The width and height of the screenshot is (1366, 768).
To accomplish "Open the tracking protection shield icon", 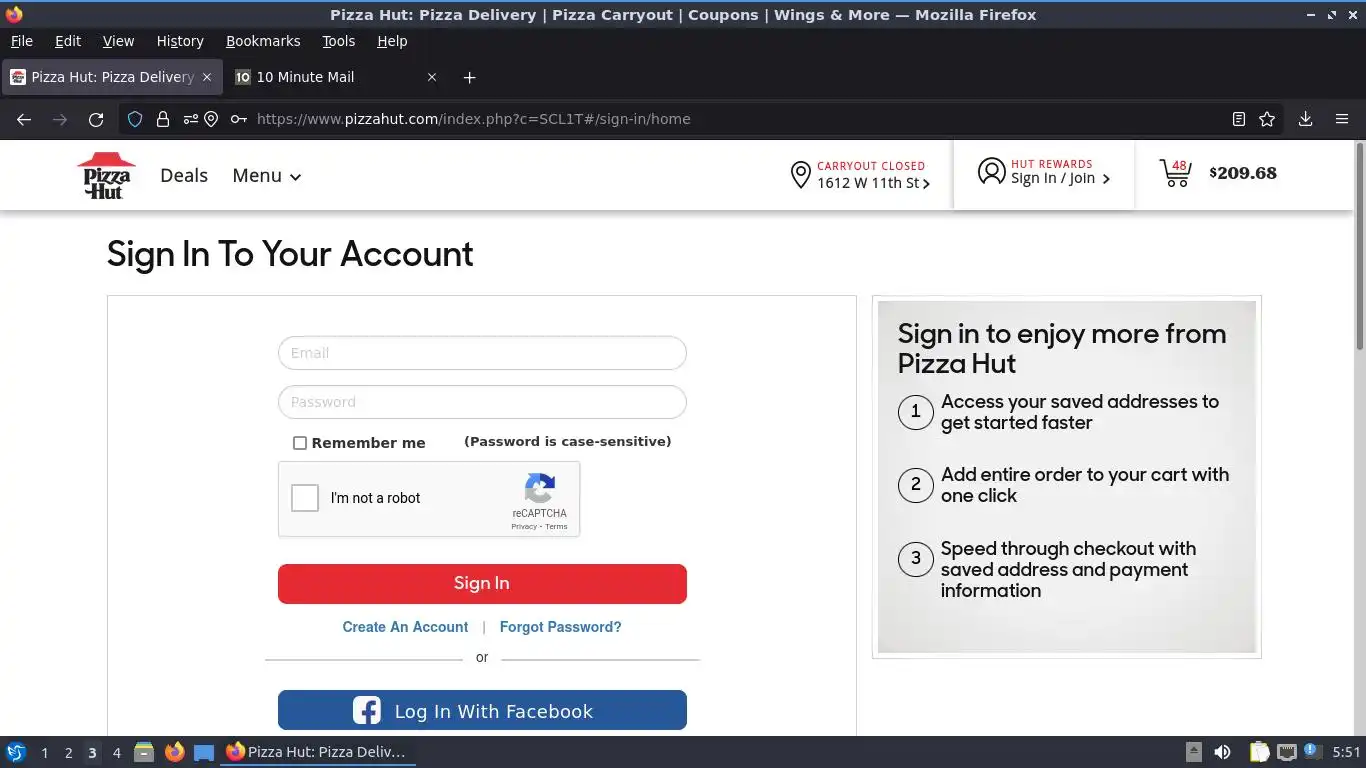I will point(135,119).
